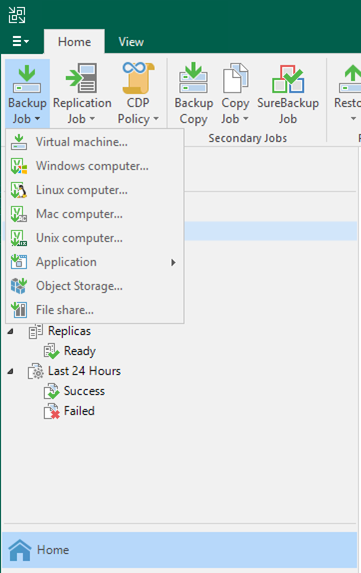Open the Replication Job ribbon icon

click(x=81, y=78)
